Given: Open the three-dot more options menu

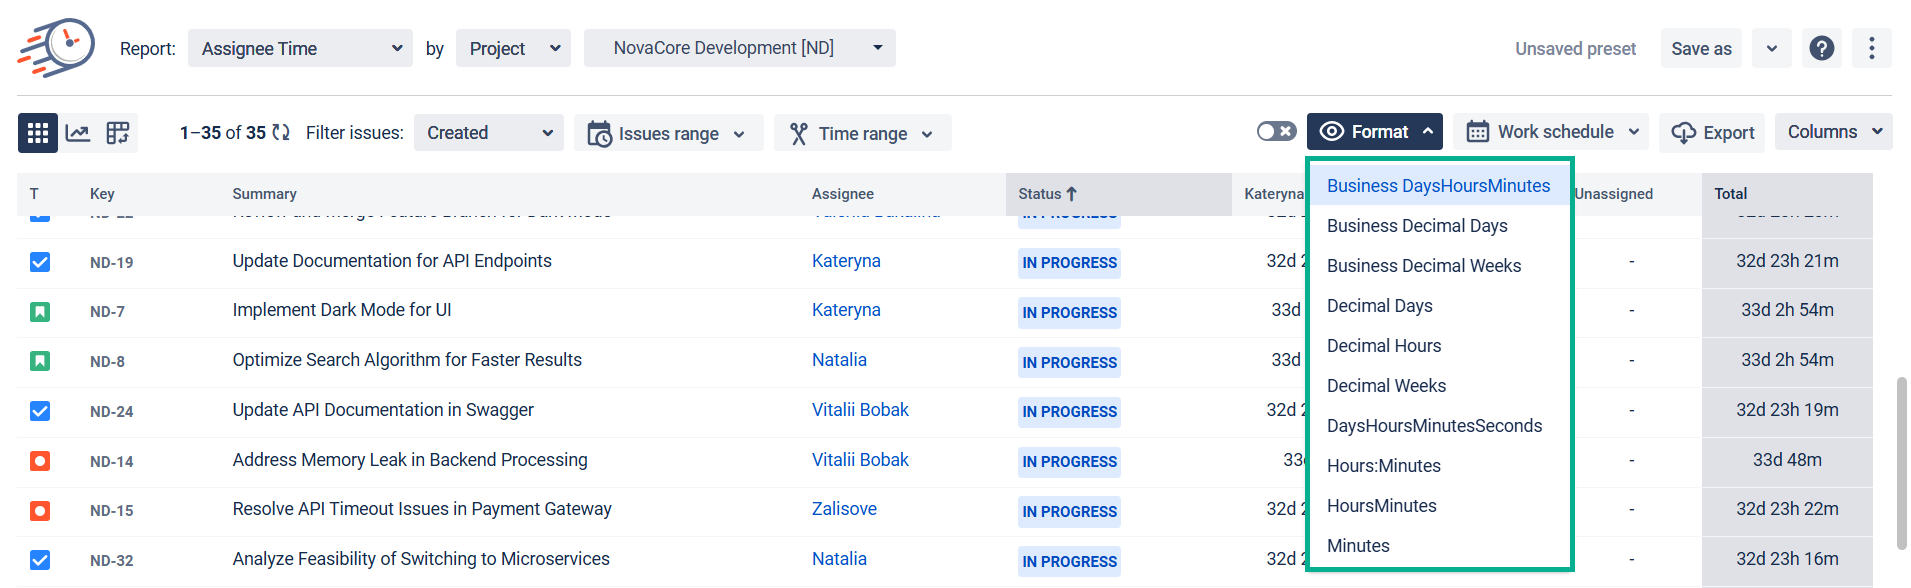Looking at the screenshot, I should (x=1871, y=48).
